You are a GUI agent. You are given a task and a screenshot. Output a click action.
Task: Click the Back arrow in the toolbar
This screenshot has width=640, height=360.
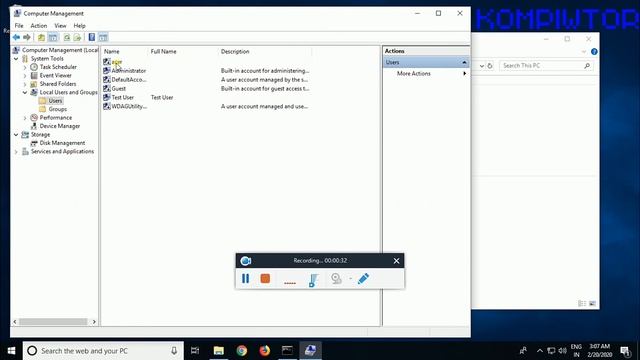coord(16,38)
